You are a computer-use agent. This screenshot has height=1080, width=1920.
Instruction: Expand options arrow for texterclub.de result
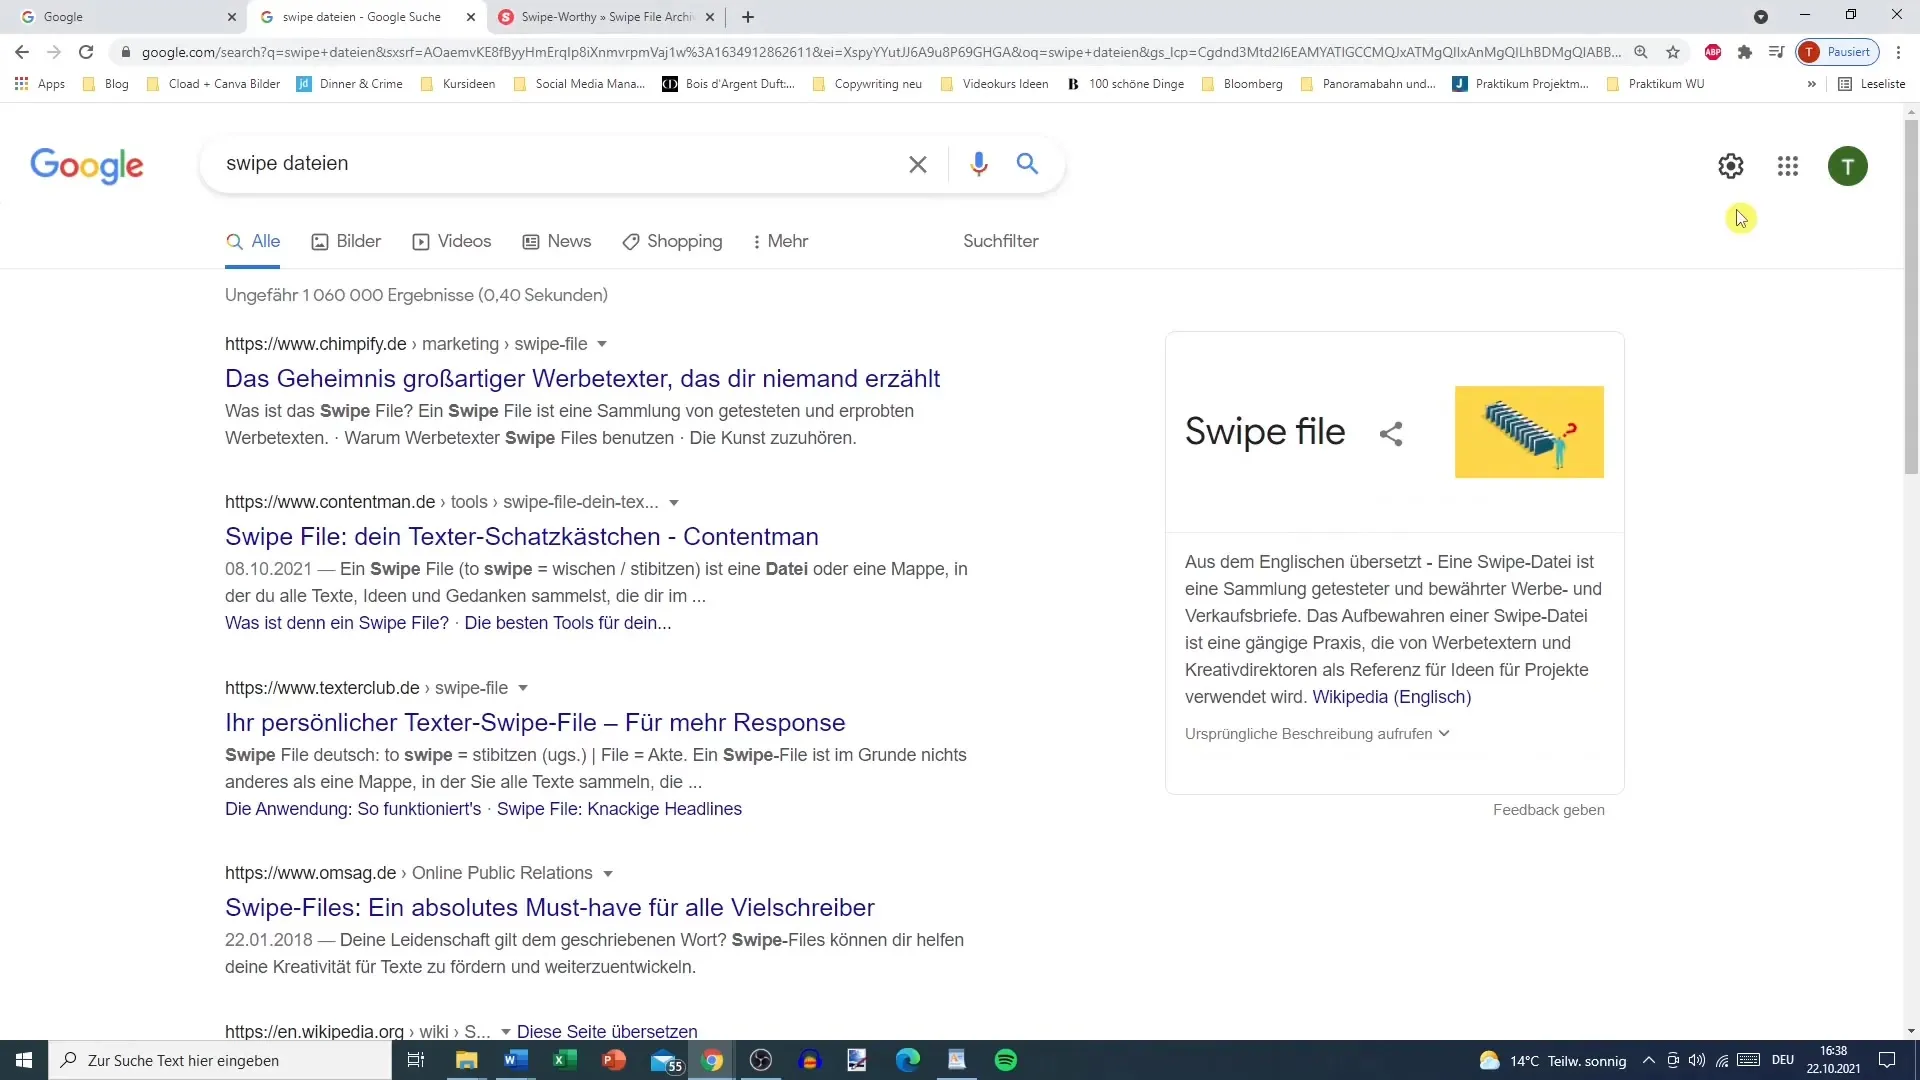[x=523, y=688]
